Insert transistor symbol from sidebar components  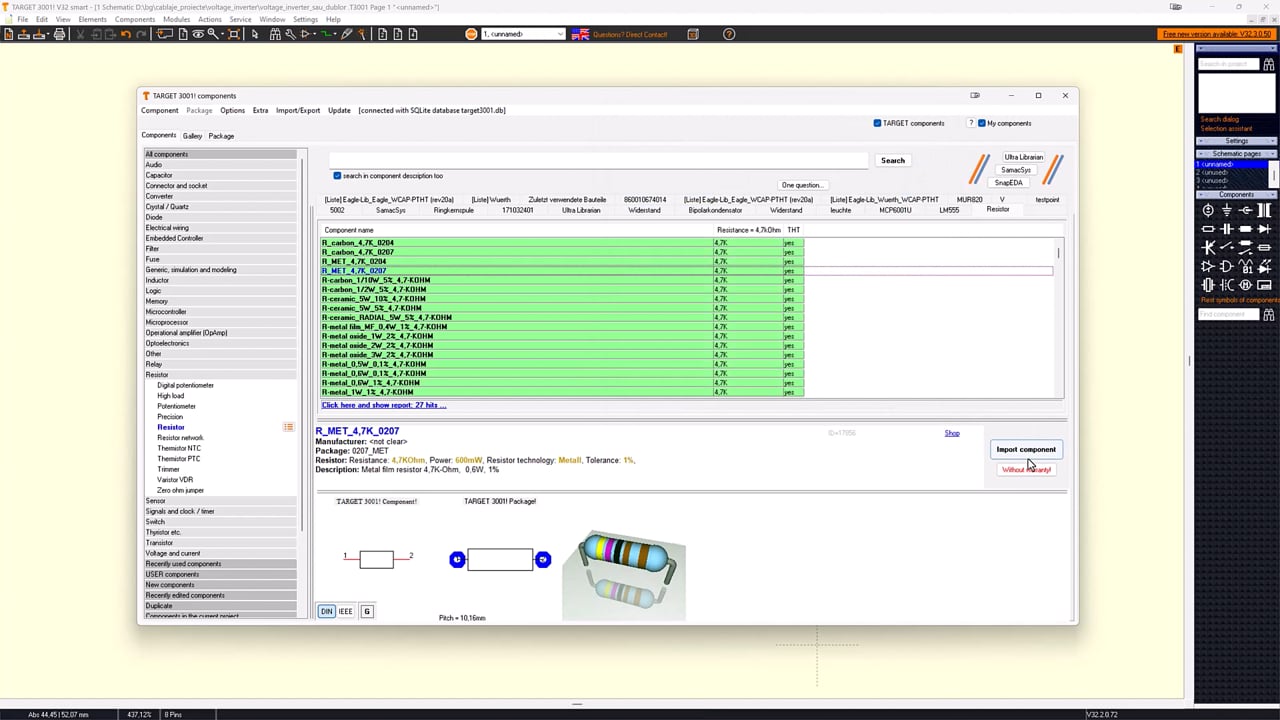1208,248
